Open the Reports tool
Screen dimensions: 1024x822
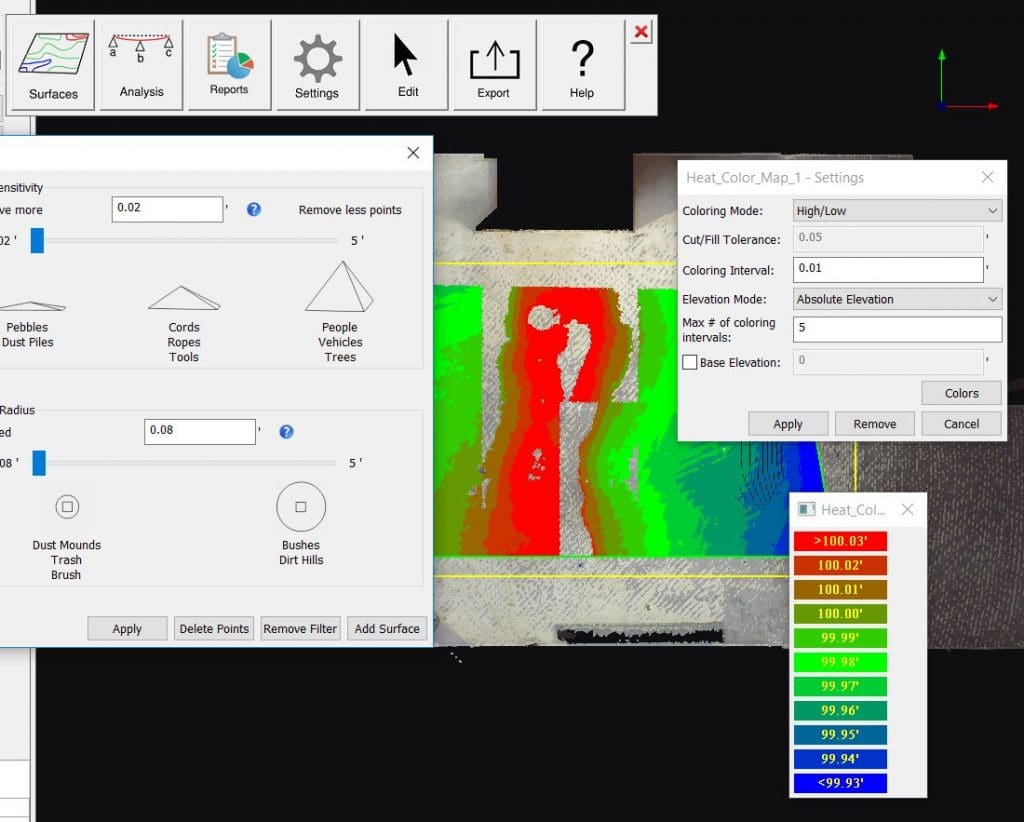click(229, 65)
